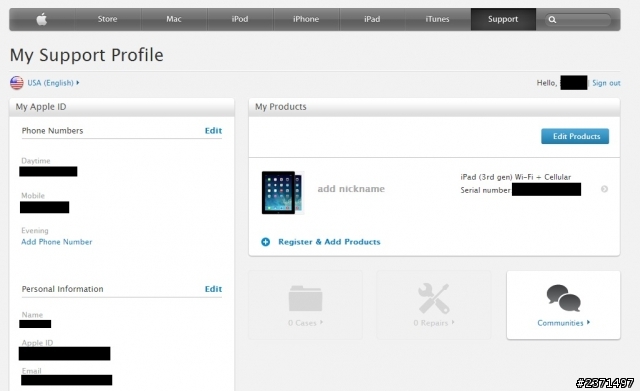Image resolution: width=640 pixels, height=391 pixels.
Task: Click Register & Add Products link
Action: pos(329,242)
